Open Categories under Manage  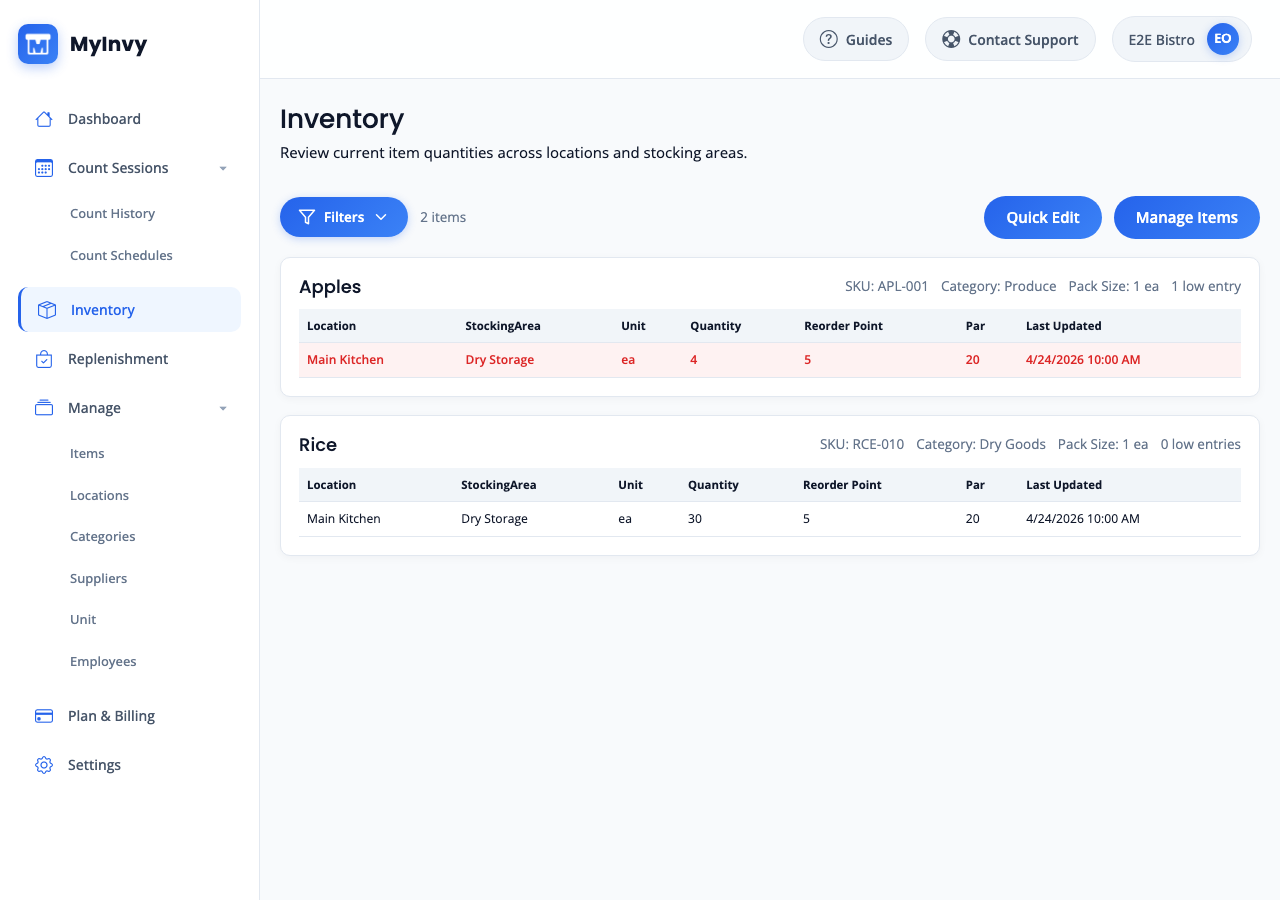click(102, 536)
